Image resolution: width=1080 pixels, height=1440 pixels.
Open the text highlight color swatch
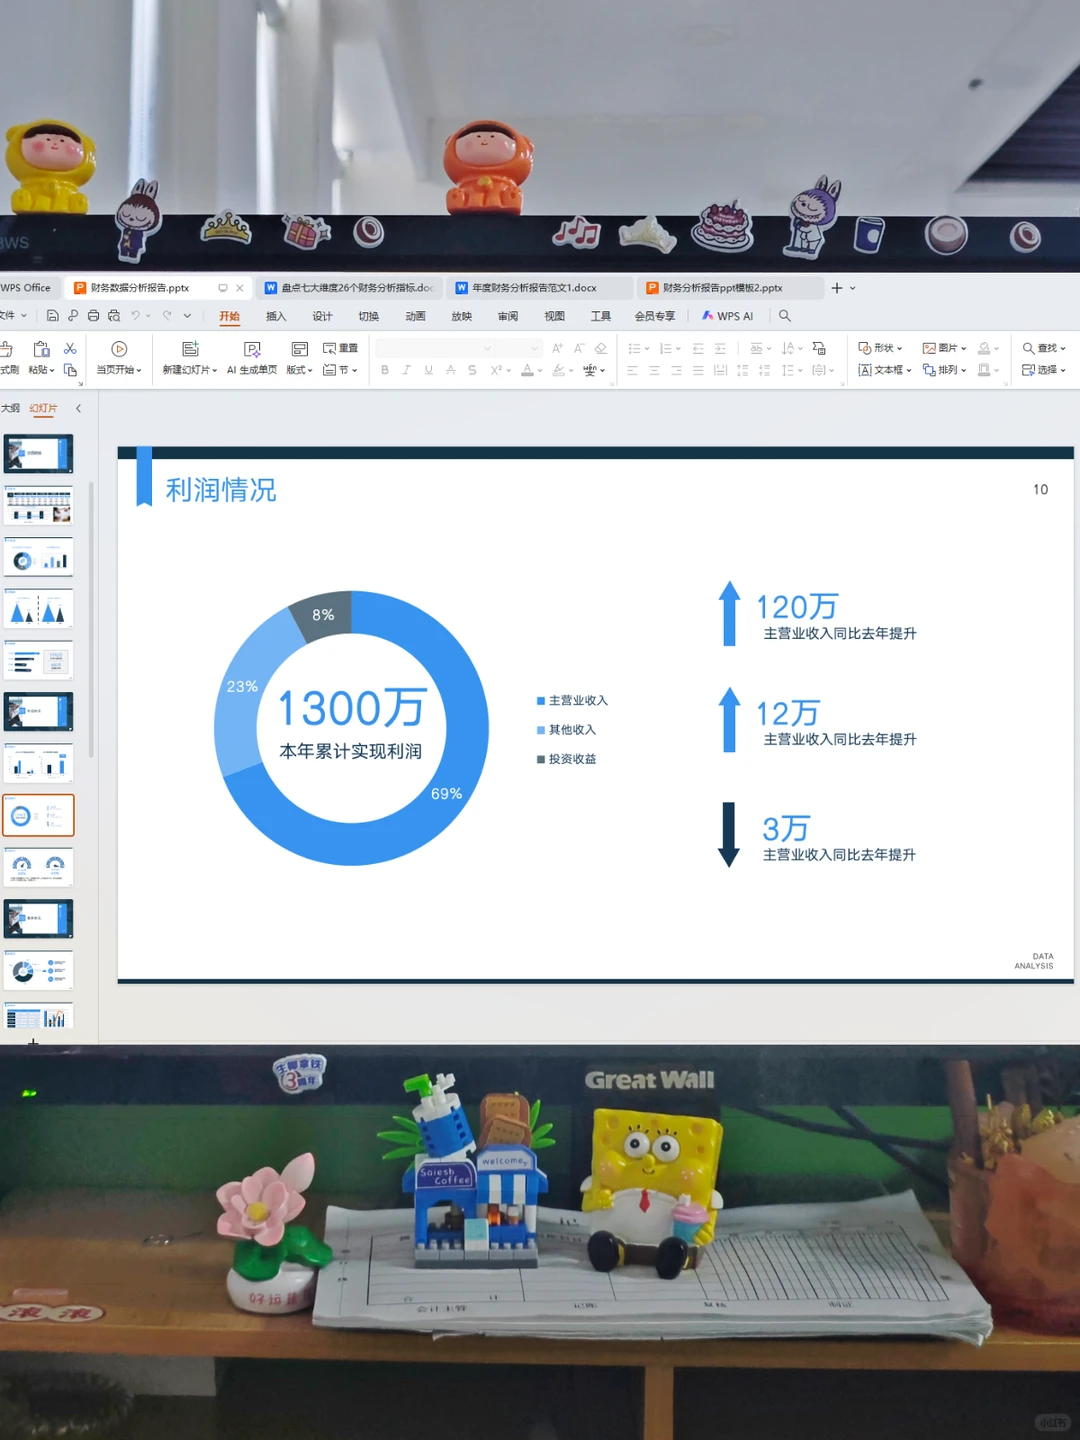coord(559,370)
